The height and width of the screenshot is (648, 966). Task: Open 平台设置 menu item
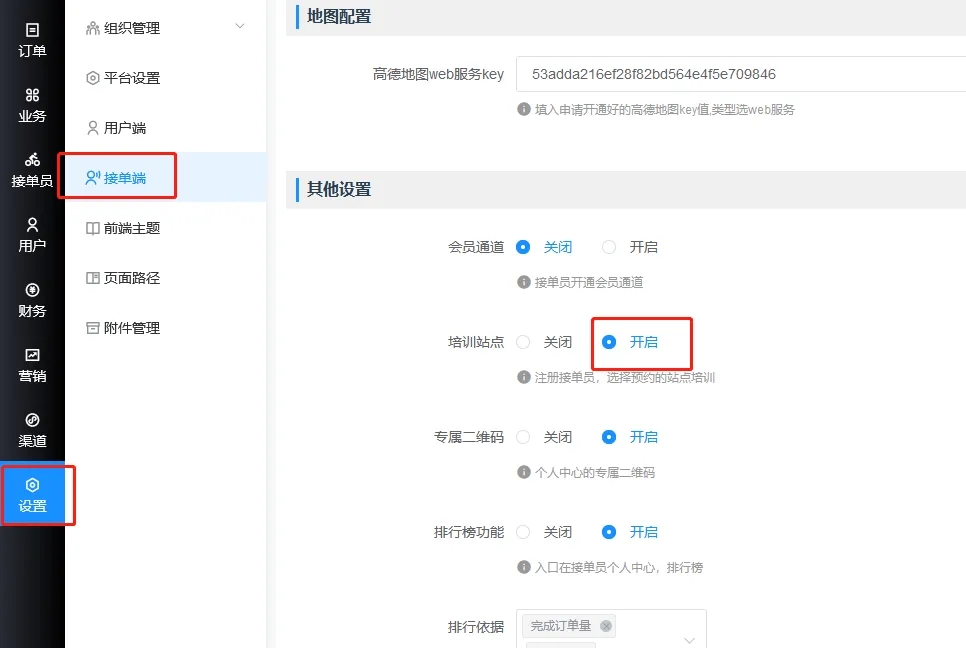tap(131, 78)
